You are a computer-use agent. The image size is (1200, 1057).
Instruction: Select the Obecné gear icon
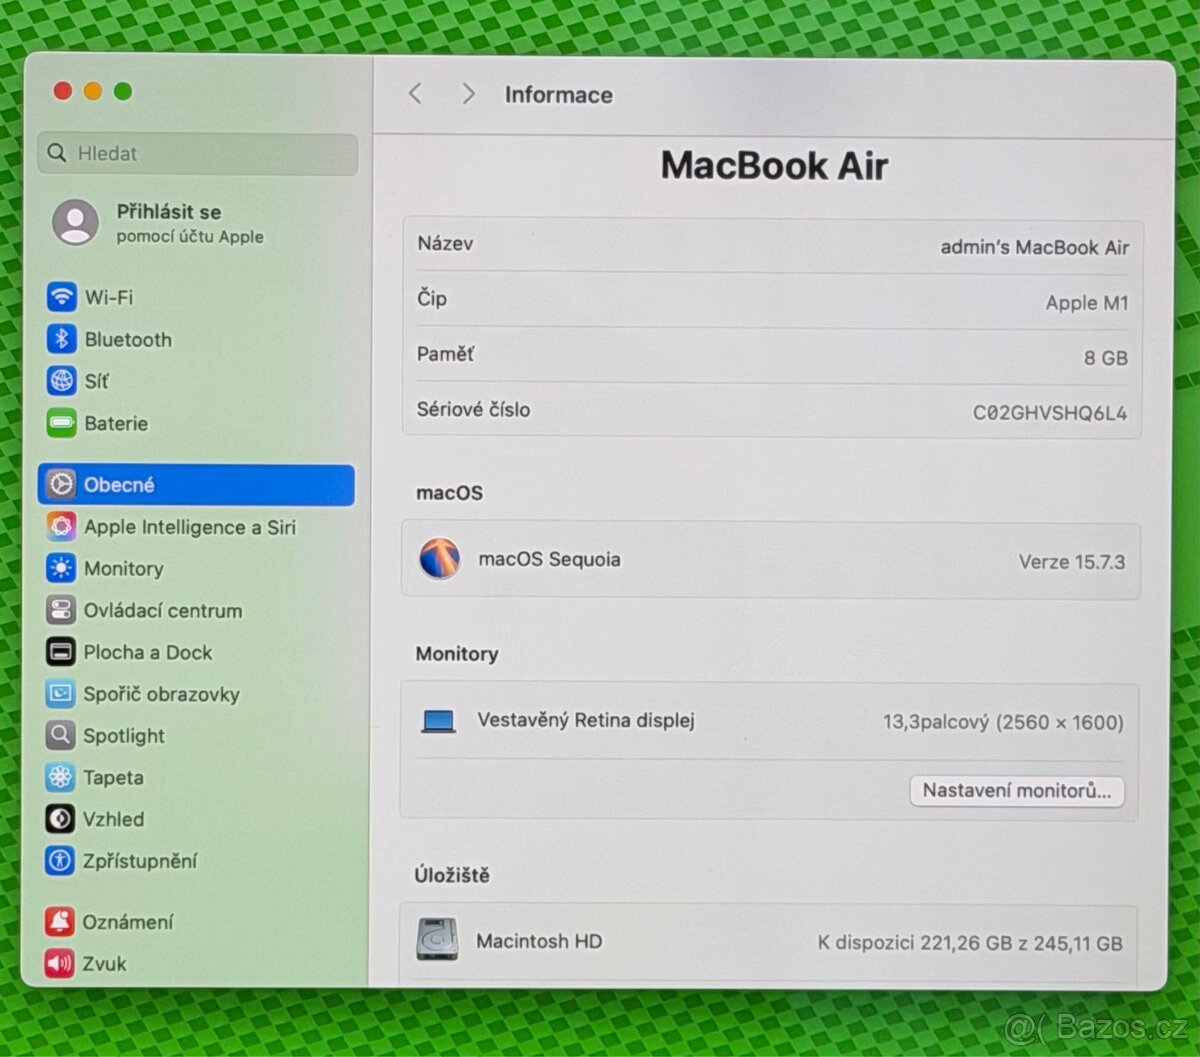[61, 485]
